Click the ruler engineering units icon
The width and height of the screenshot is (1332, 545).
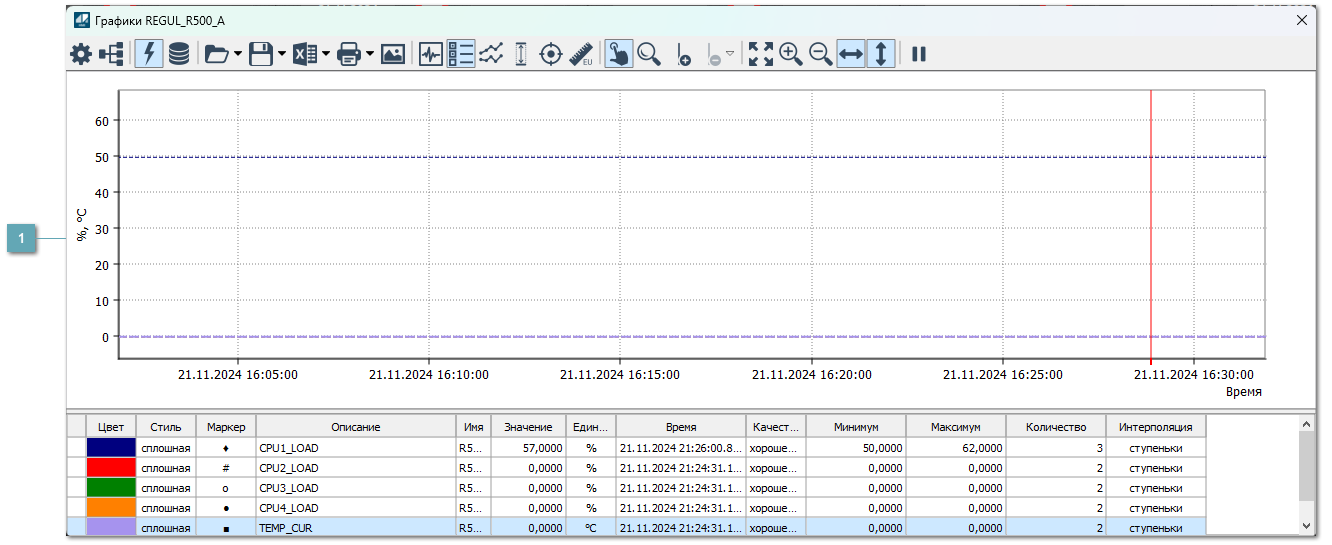tap(582, 54)
